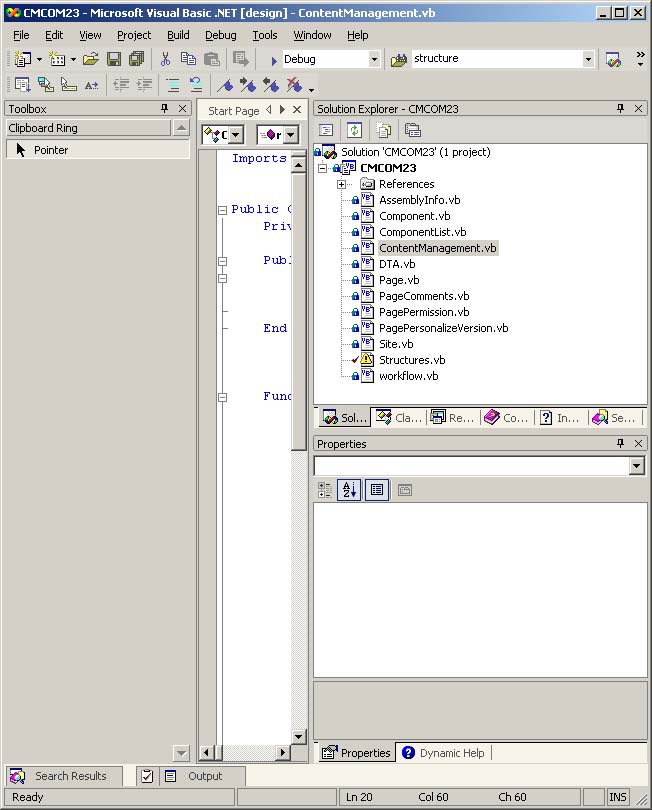The image size is (652, 810).
Task: Click the Cut scissors icon
Action: 166,59
